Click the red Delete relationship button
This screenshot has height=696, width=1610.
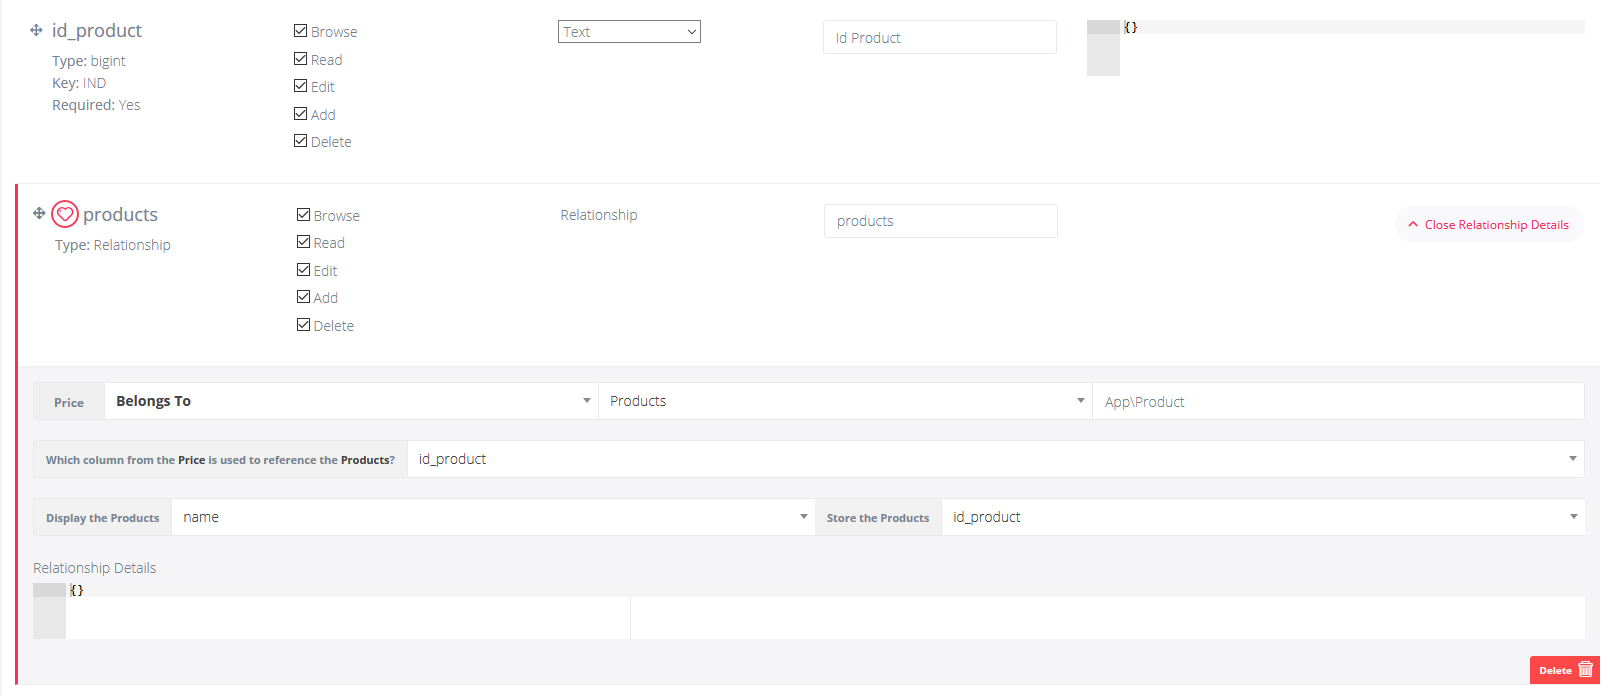1565,670
